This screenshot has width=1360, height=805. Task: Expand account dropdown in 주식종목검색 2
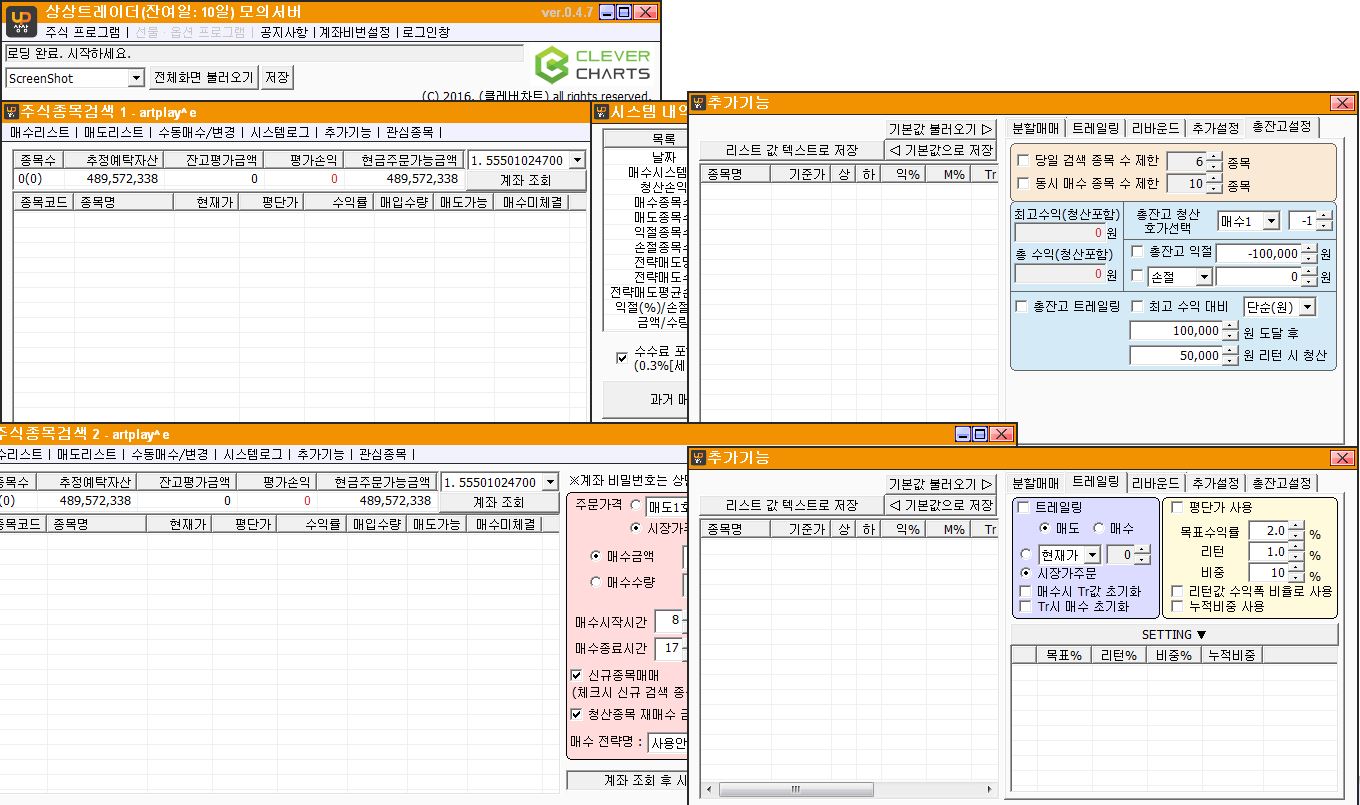[549, 482]
